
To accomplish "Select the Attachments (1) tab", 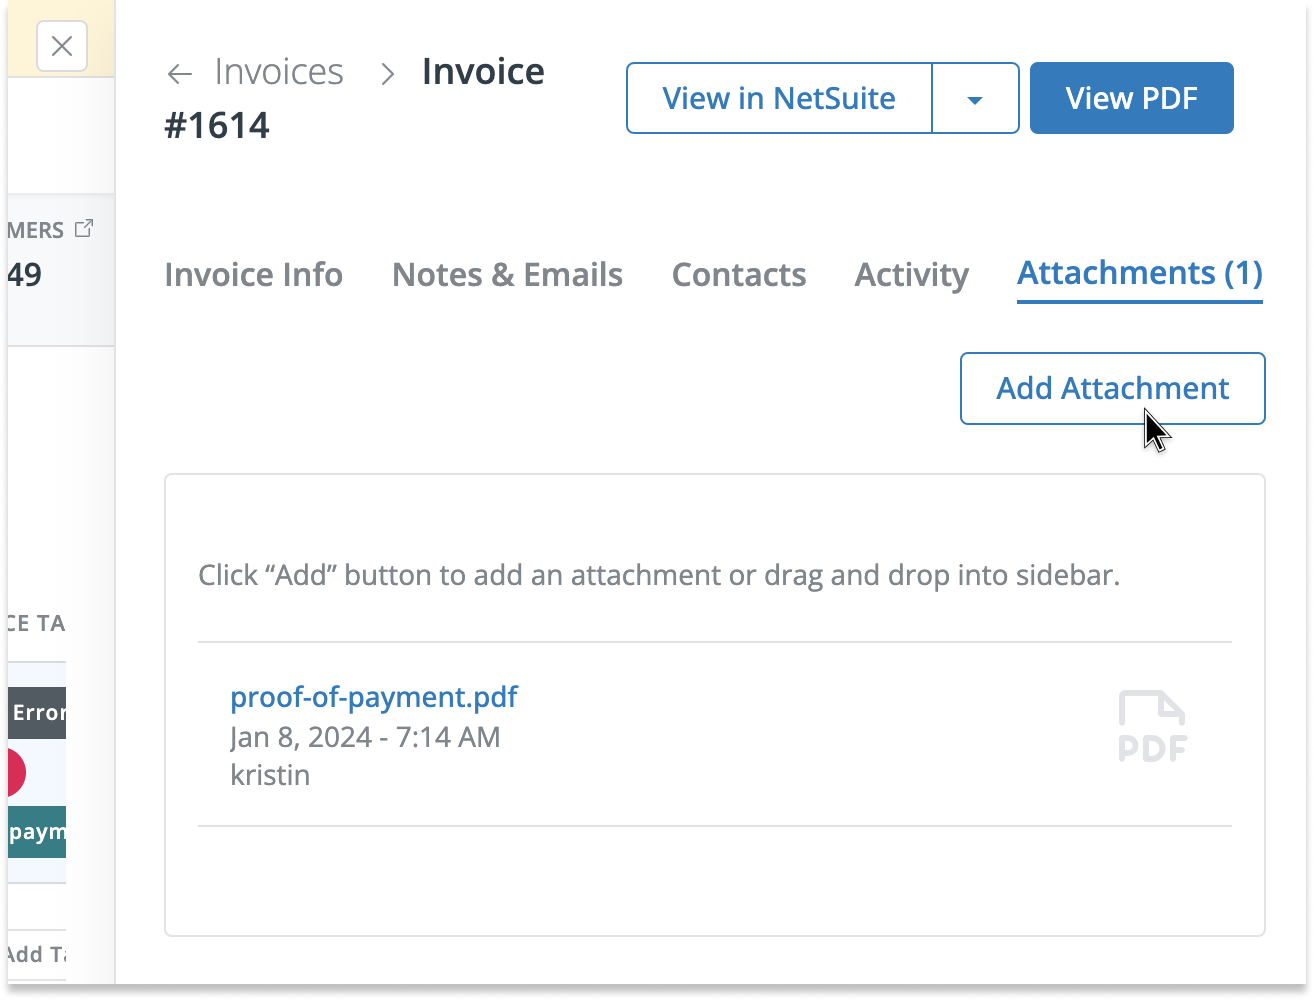I will click(1139, 273).
